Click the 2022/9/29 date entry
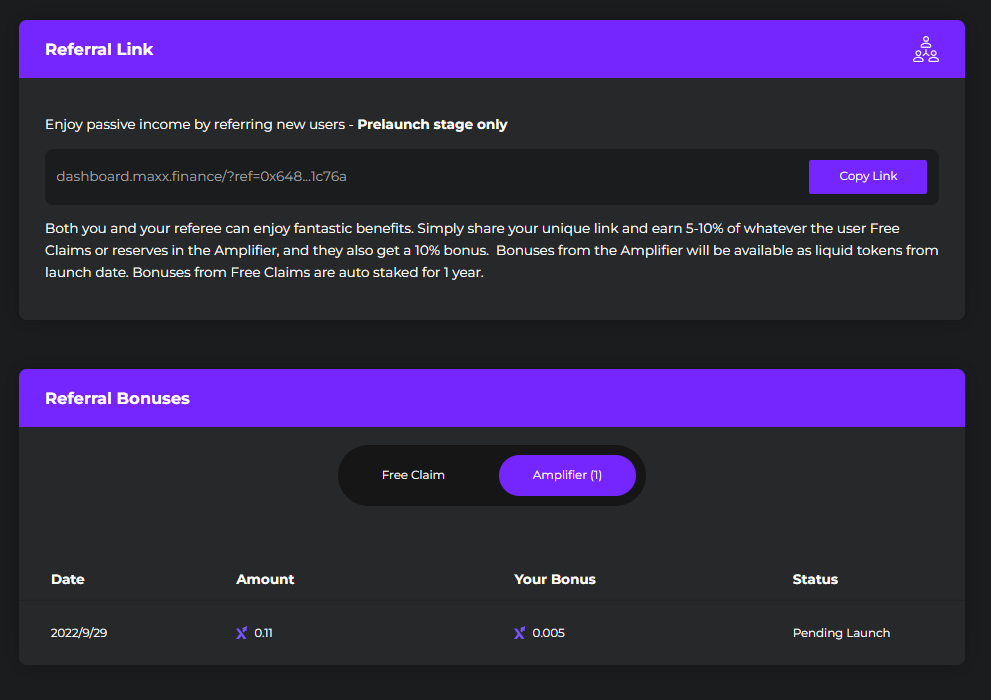The image size is (991, 700). 79,633
